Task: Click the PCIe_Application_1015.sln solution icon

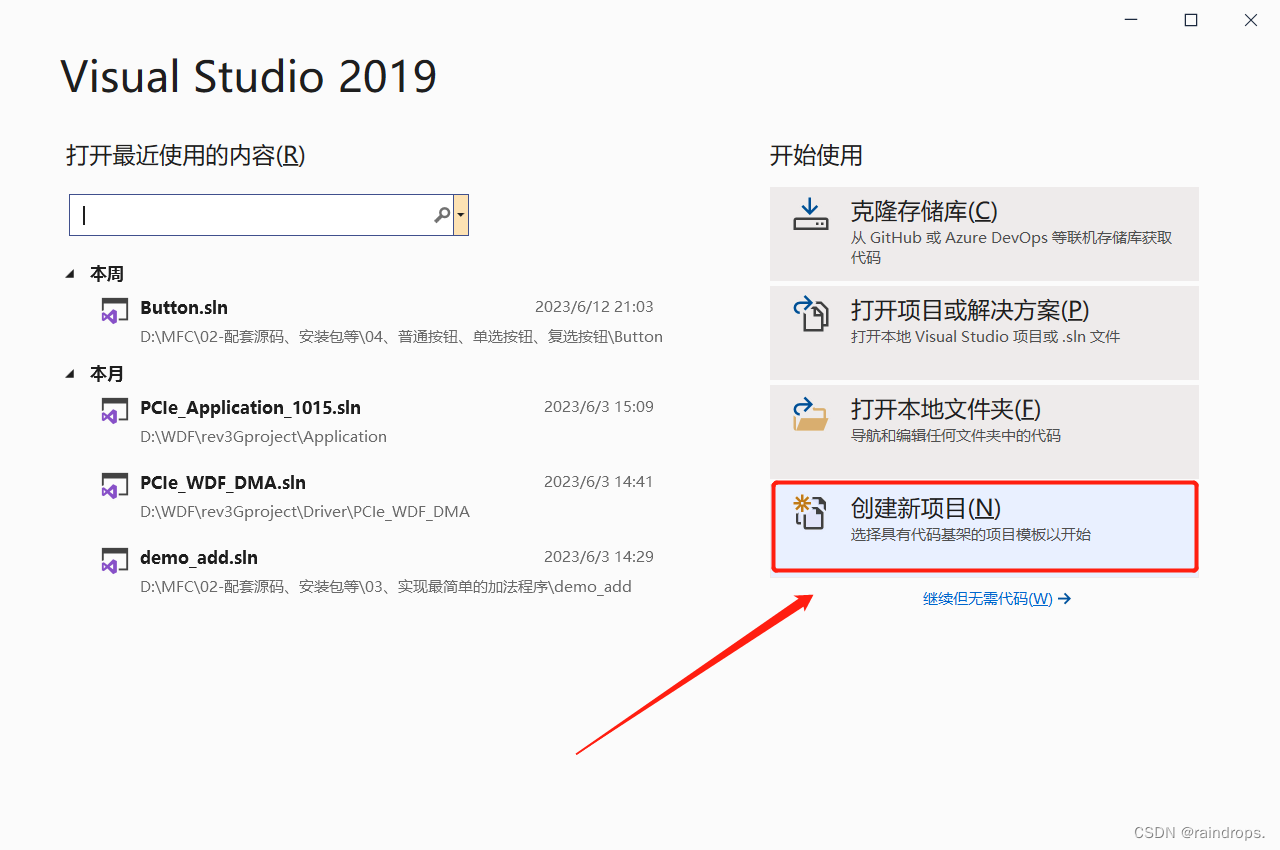Action: coord(115,410)
